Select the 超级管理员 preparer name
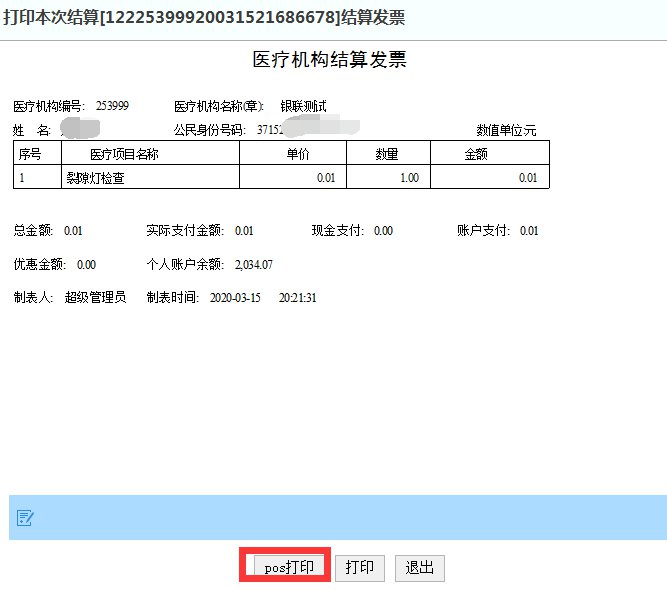667x590 pixels. 95,298
